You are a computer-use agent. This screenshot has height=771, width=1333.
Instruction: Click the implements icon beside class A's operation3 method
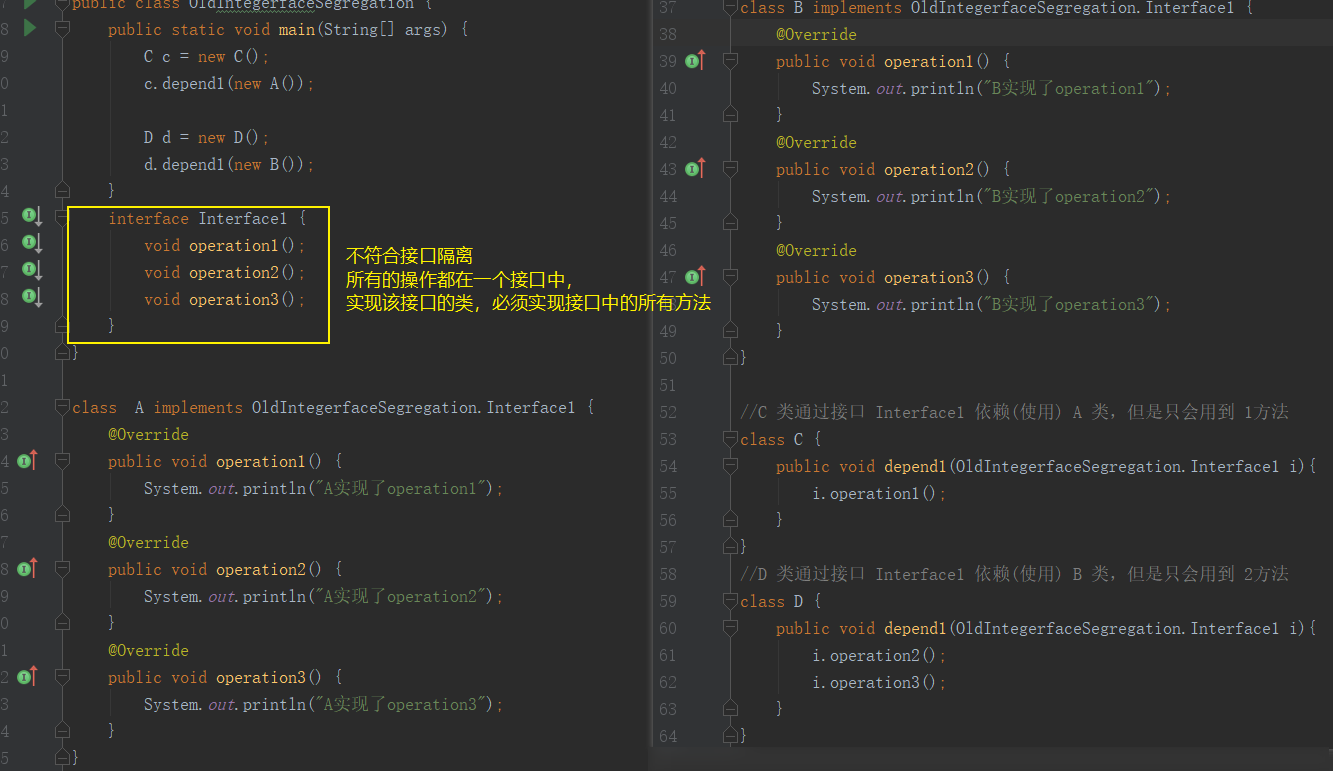pos(28,676)
